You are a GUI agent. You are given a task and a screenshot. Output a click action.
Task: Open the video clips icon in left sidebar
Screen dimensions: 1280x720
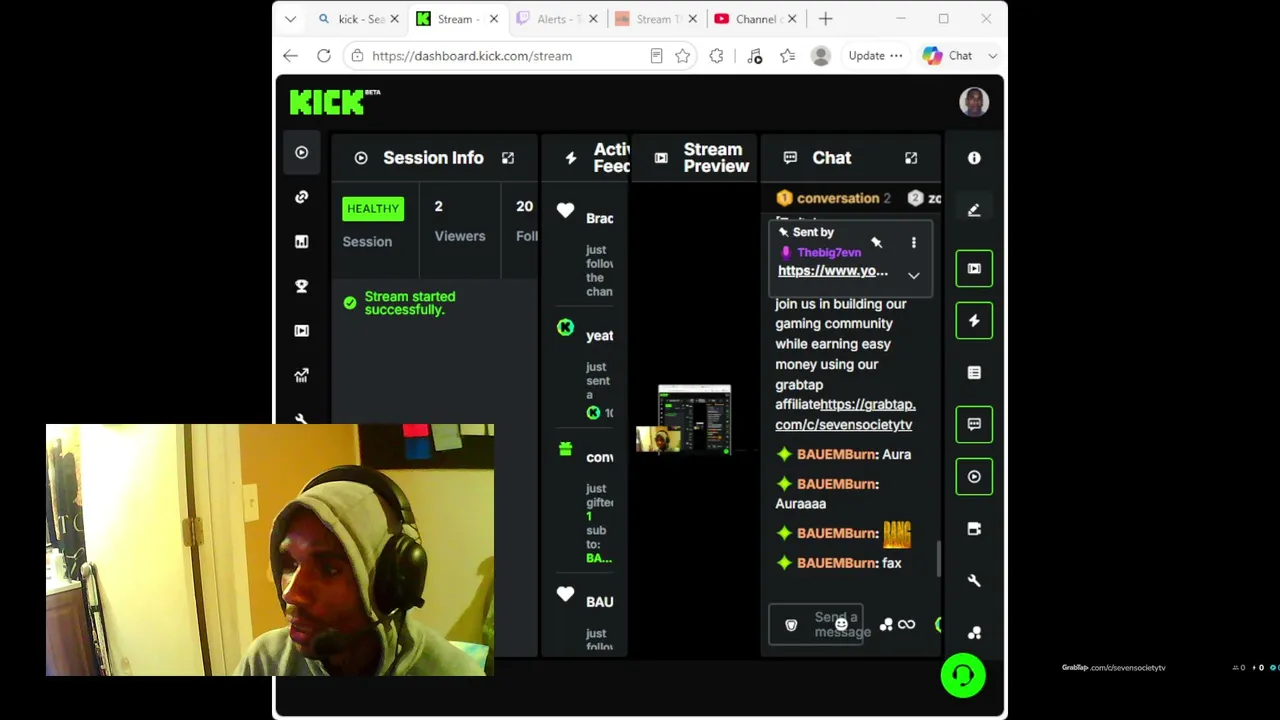(x=301, y=331)
